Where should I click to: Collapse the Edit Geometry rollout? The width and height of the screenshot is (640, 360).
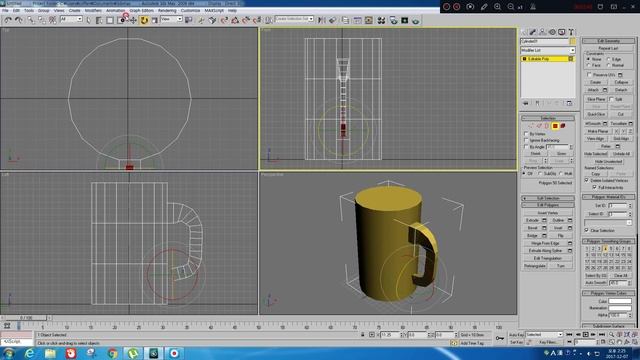(609, 41)
